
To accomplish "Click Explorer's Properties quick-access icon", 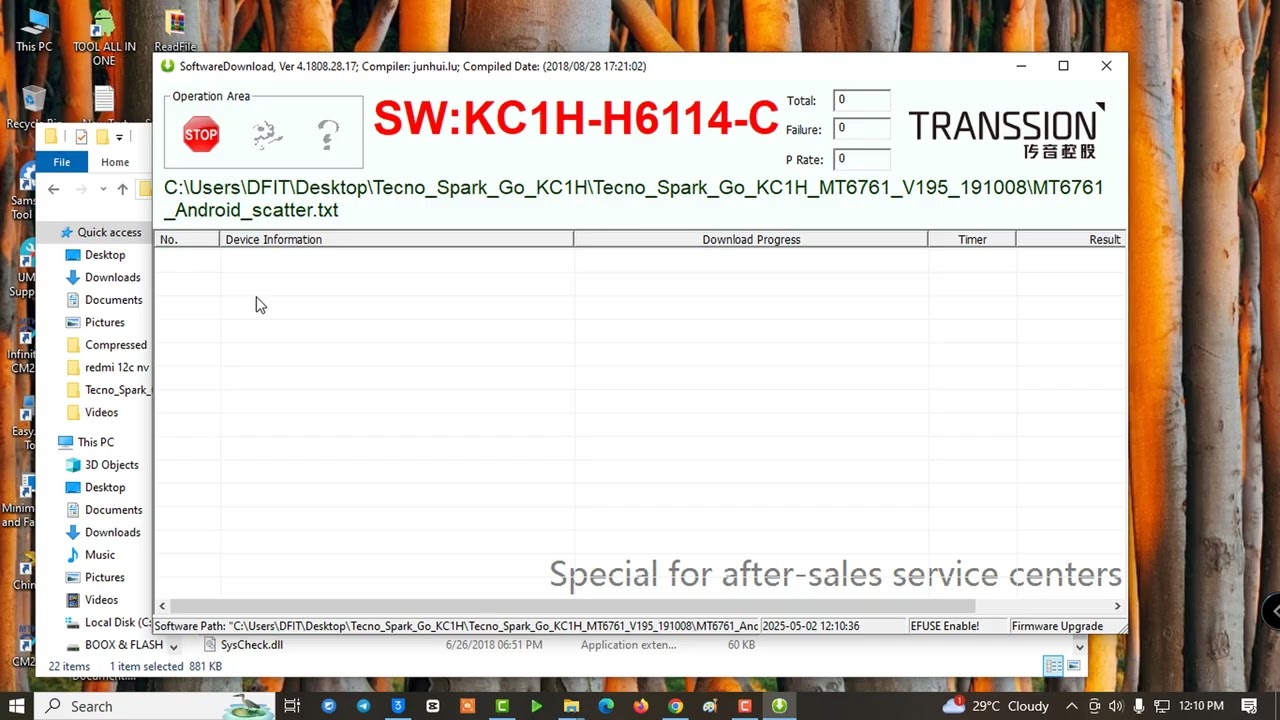I will coord(81,137).
